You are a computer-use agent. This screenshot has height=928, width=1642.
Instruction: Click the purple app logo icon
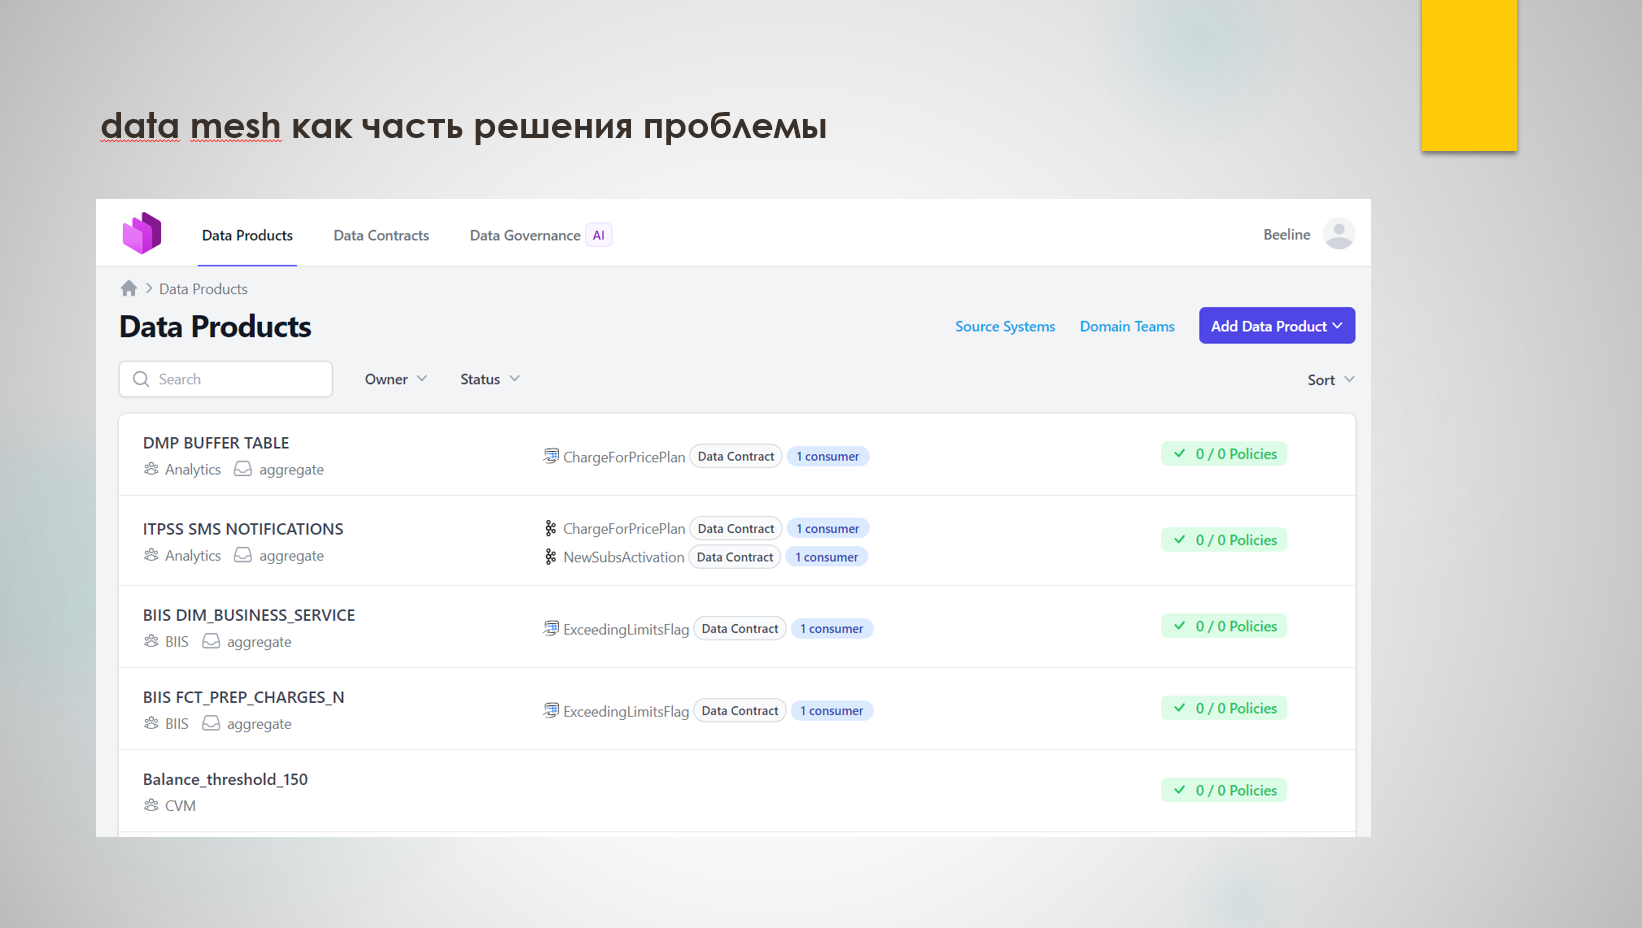coord(142,233)
